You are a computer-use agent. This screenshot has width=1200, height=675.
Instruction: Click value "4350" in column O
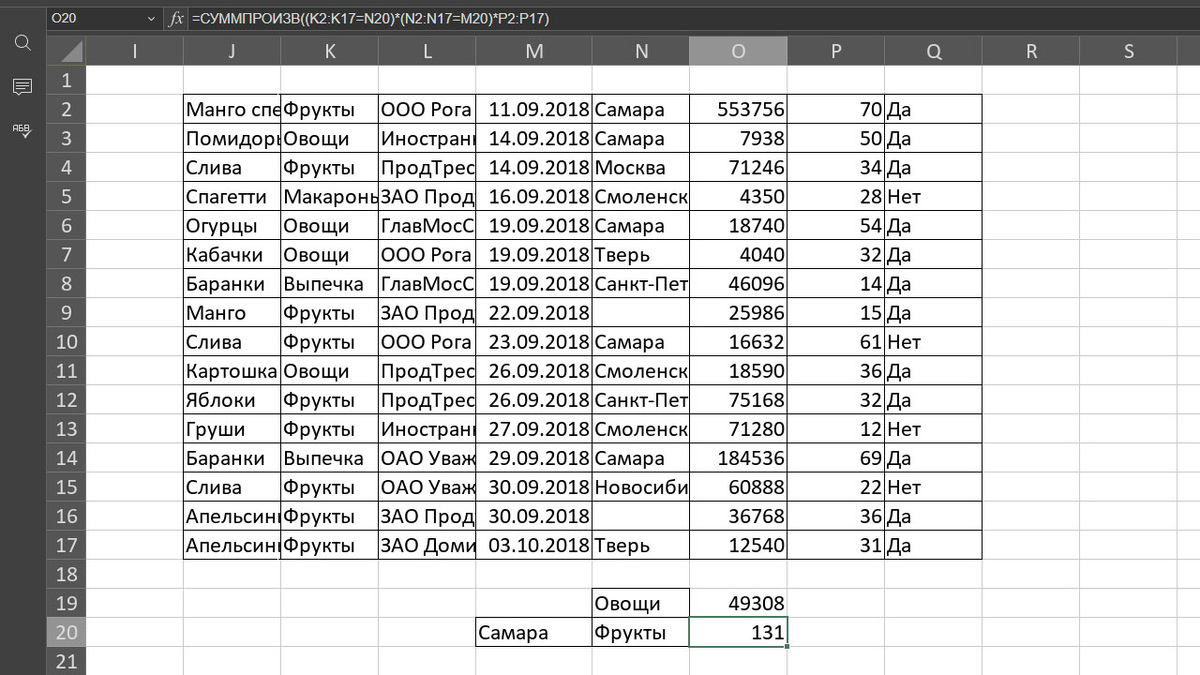pos(738,197)
